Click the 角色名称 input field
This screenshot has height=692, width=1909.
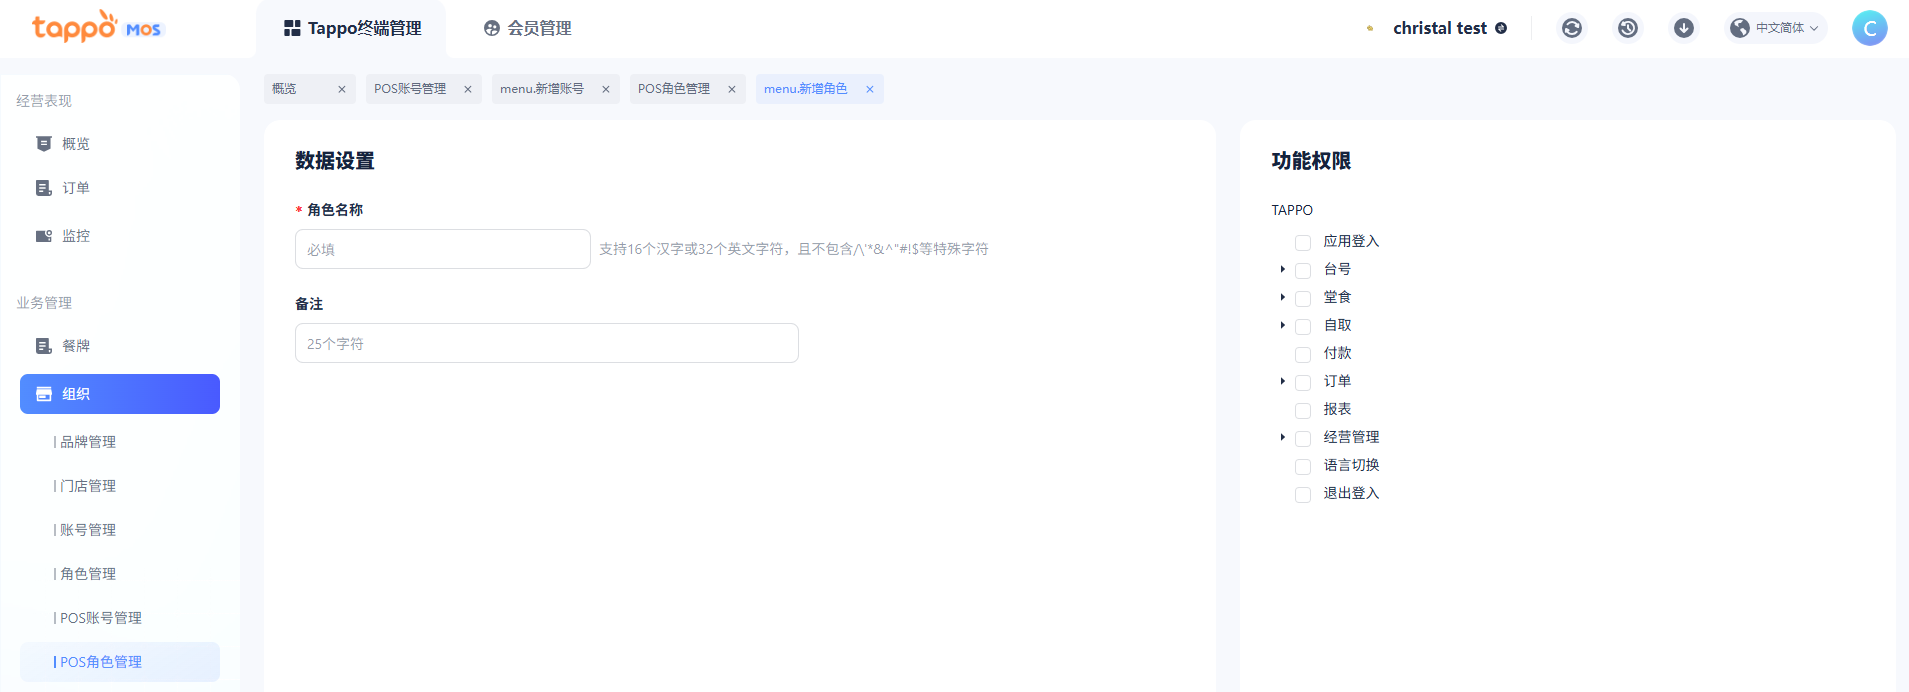click(x=442, y=249)
